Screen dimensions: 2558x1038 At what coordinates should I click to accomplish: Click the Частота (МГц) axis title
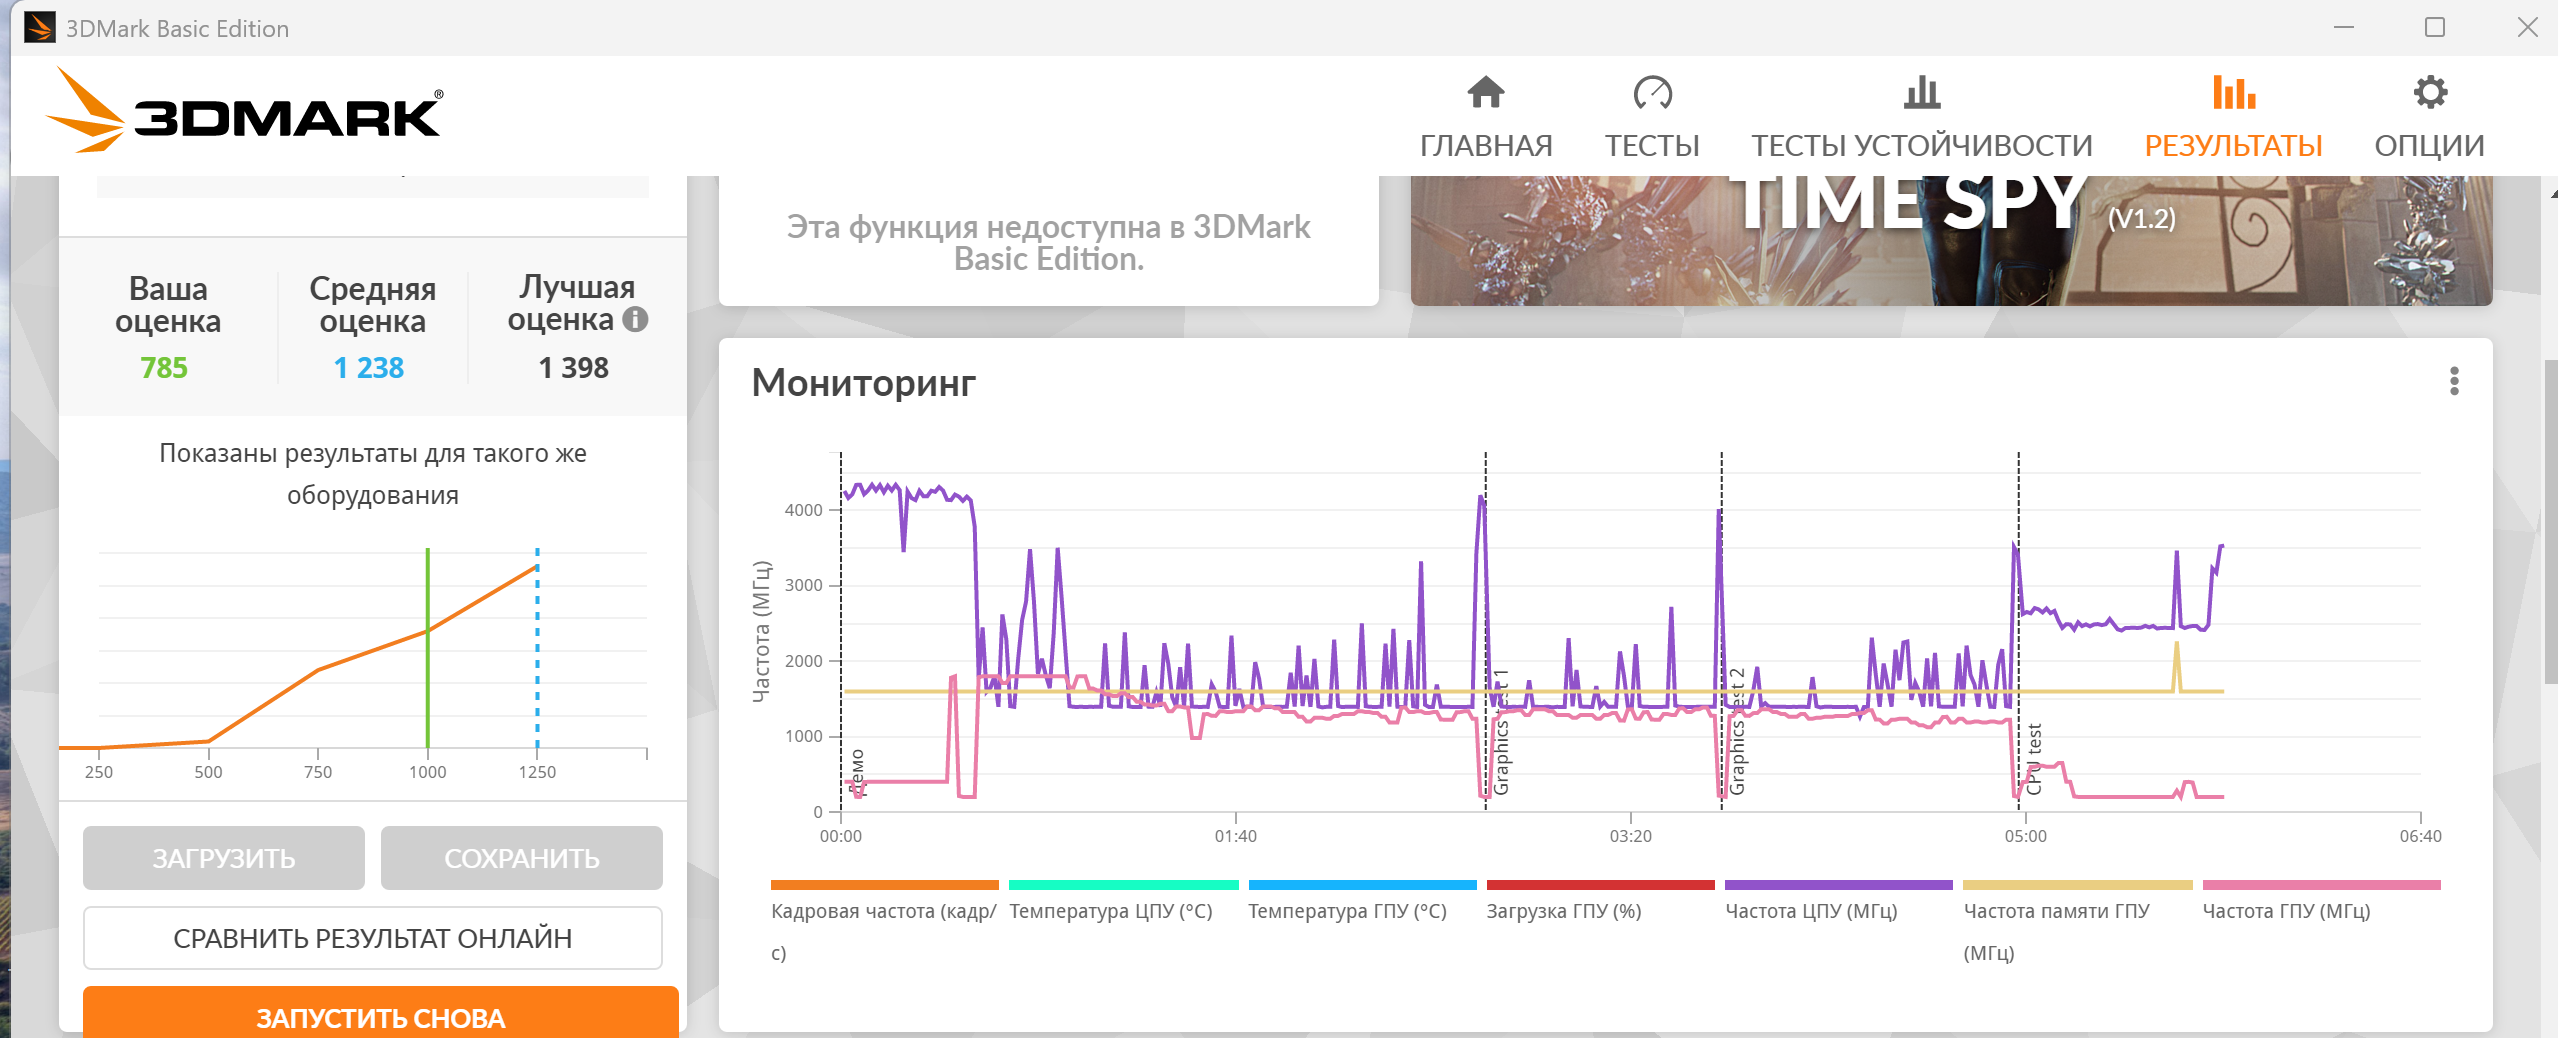[x=762, y=632]
